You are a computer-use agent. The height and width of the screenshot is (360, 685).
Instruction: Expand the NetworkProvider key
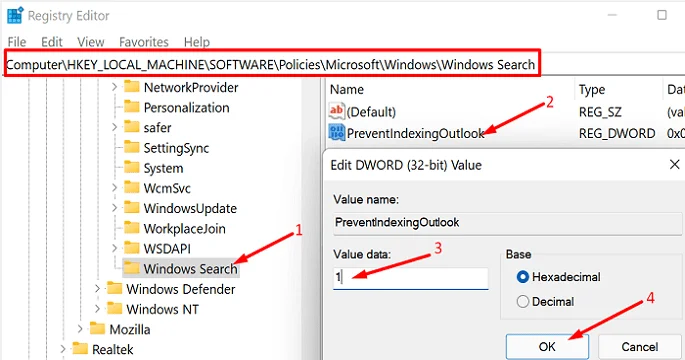[114, 87]
